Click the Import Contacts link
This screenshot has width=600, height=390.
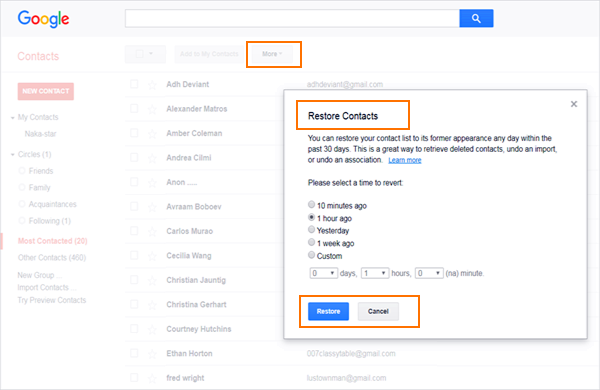(x=47, y=287)
